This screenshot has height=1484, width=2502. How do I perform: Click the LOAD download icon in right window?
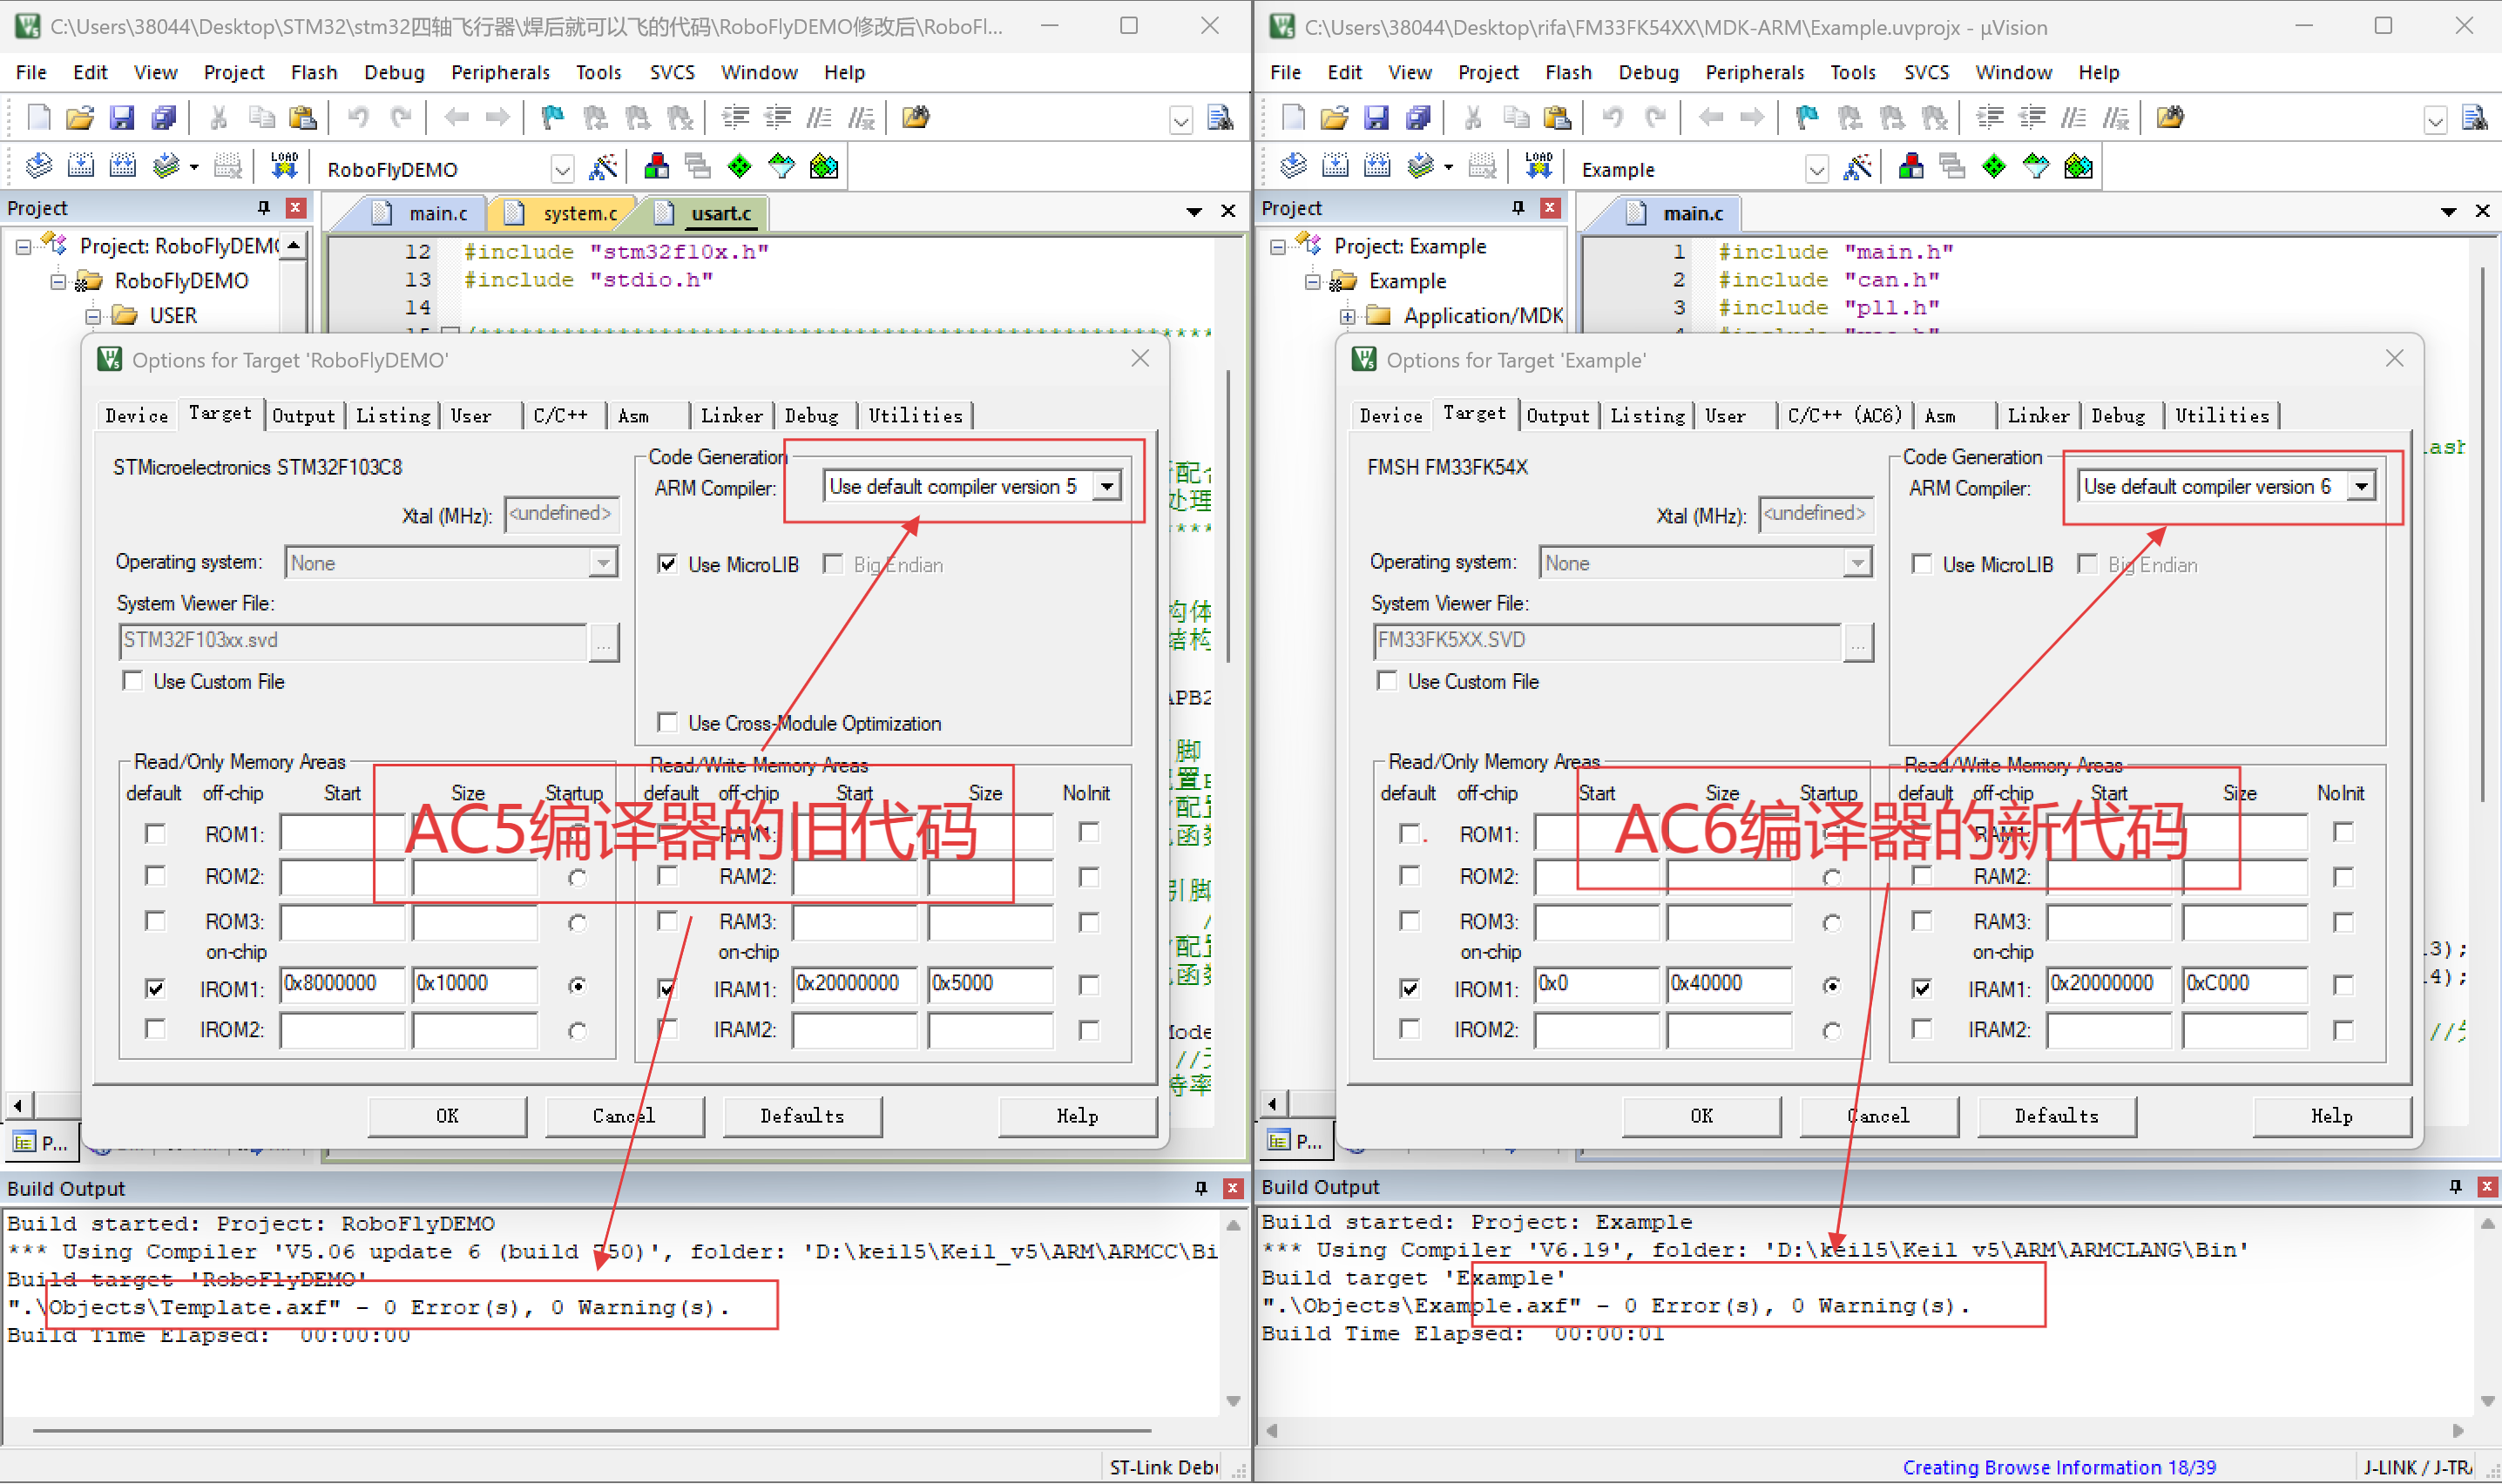pos(1539,166)
